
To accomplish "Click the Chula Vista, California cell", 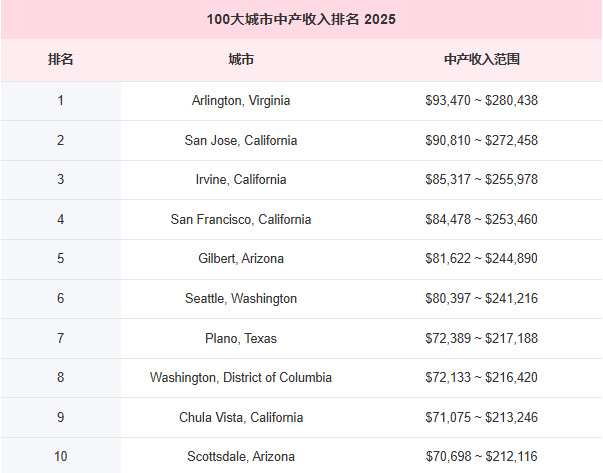I will 241,418.
